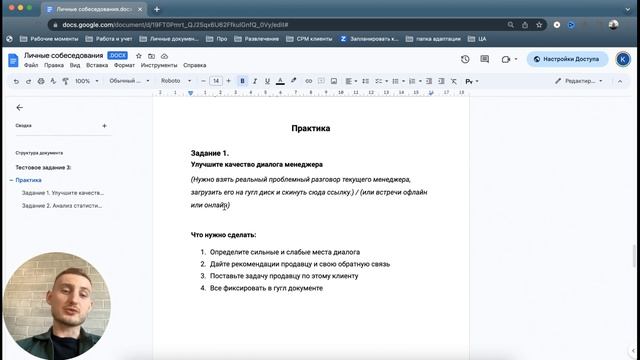This screenshot has width=640, height=360.
Task: Open the video meeting camera dropdown
Action: point(509,59)
